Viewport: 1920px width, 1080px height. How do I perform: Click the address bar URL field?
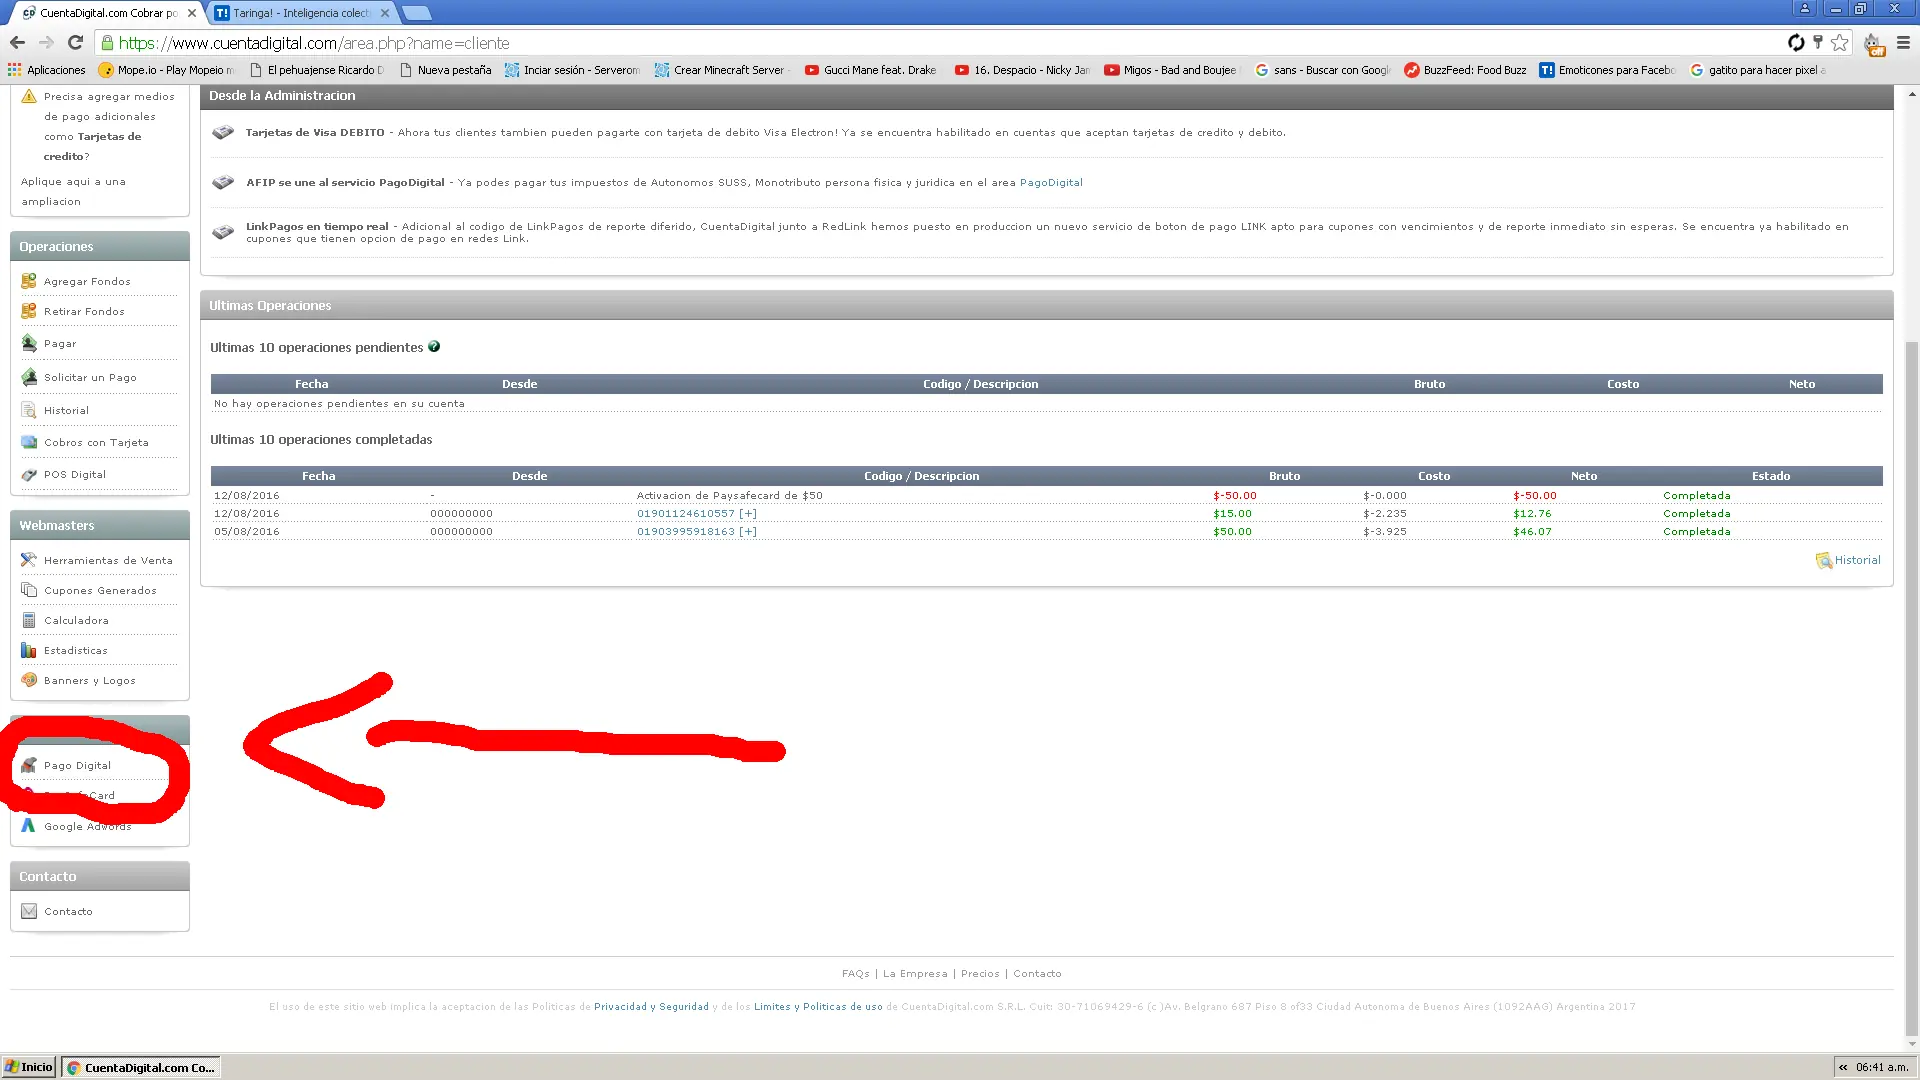tap(940, 43)
